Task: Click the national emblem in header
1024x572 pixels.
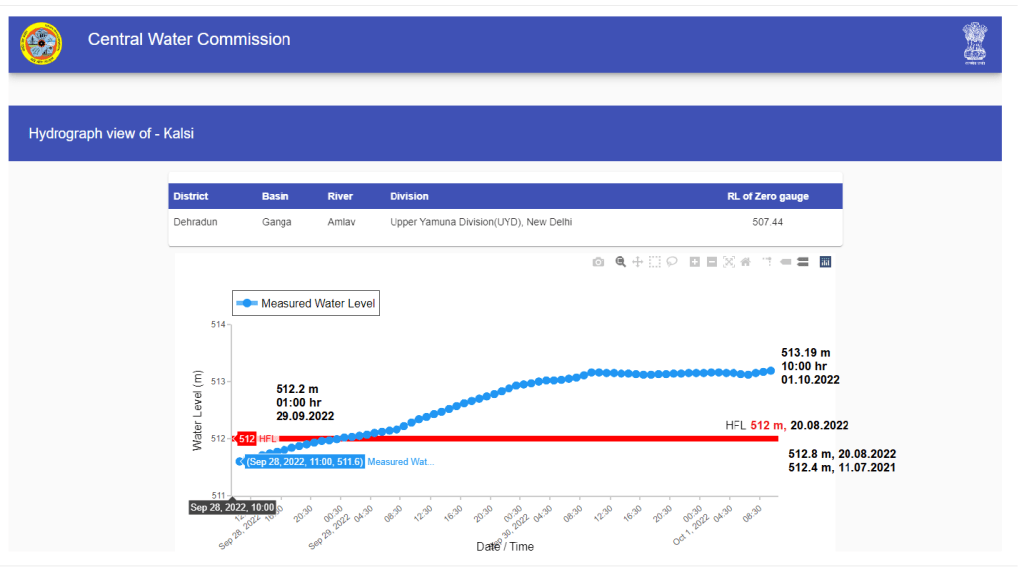Action: click(974, 43)
